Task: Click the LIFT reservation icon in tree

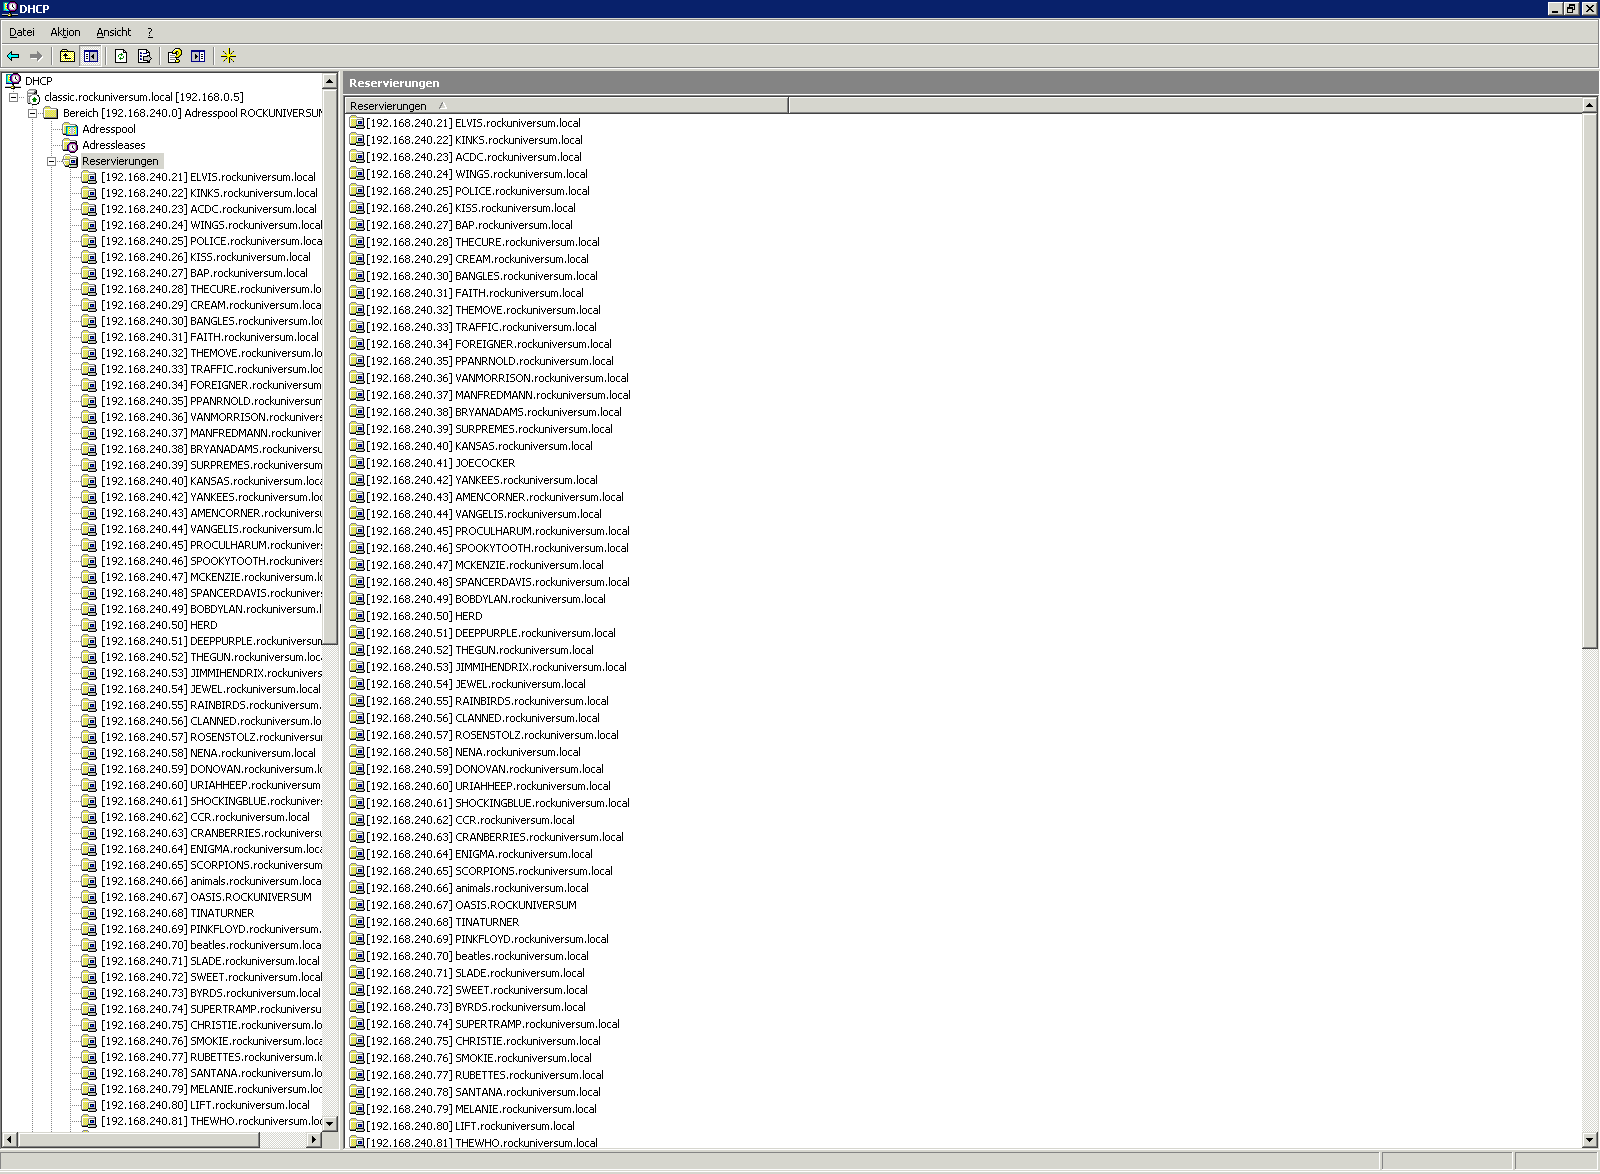Action: click(x=89, y=1105)
